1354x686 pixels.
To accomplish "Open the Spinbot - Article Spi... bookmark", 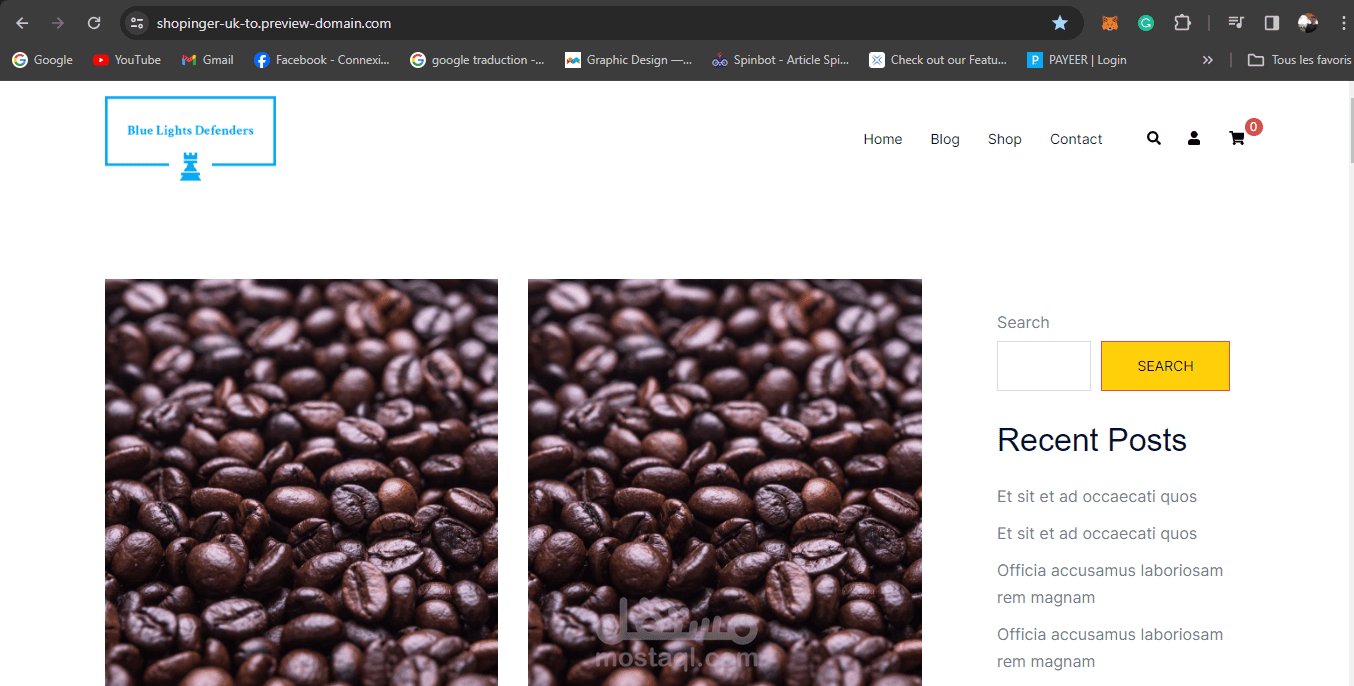I will pos(780,60).
